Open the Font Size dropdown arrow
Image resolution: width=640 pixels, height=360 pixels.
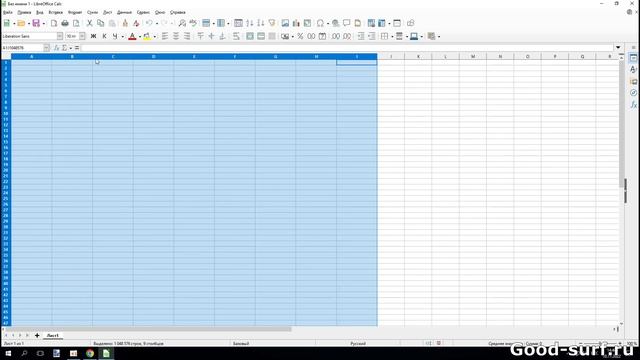tap(82, 36)
